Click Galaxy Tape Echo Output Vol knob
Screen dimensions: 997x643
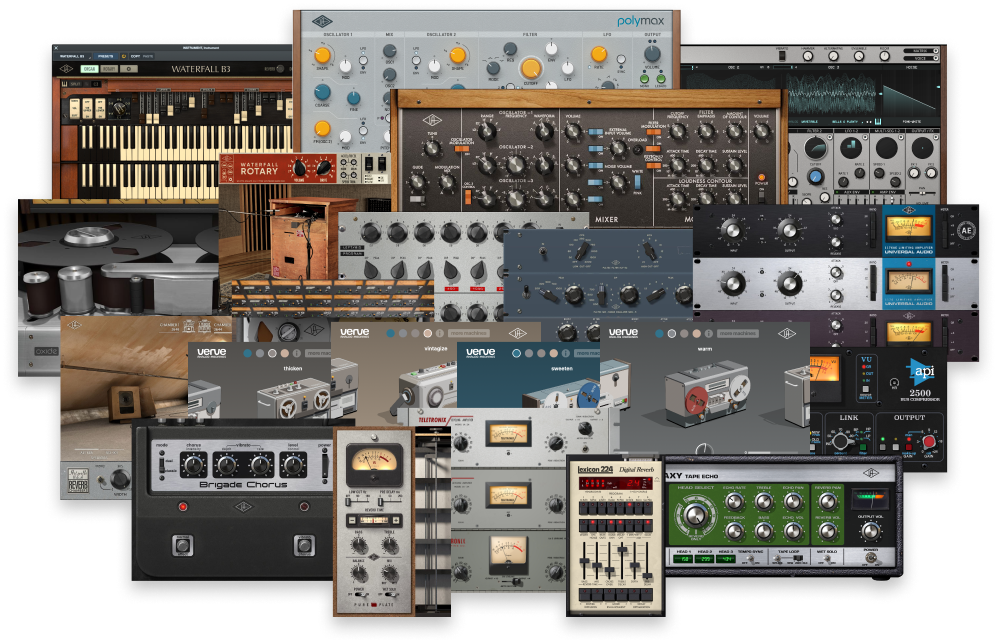tap(870, 530)
